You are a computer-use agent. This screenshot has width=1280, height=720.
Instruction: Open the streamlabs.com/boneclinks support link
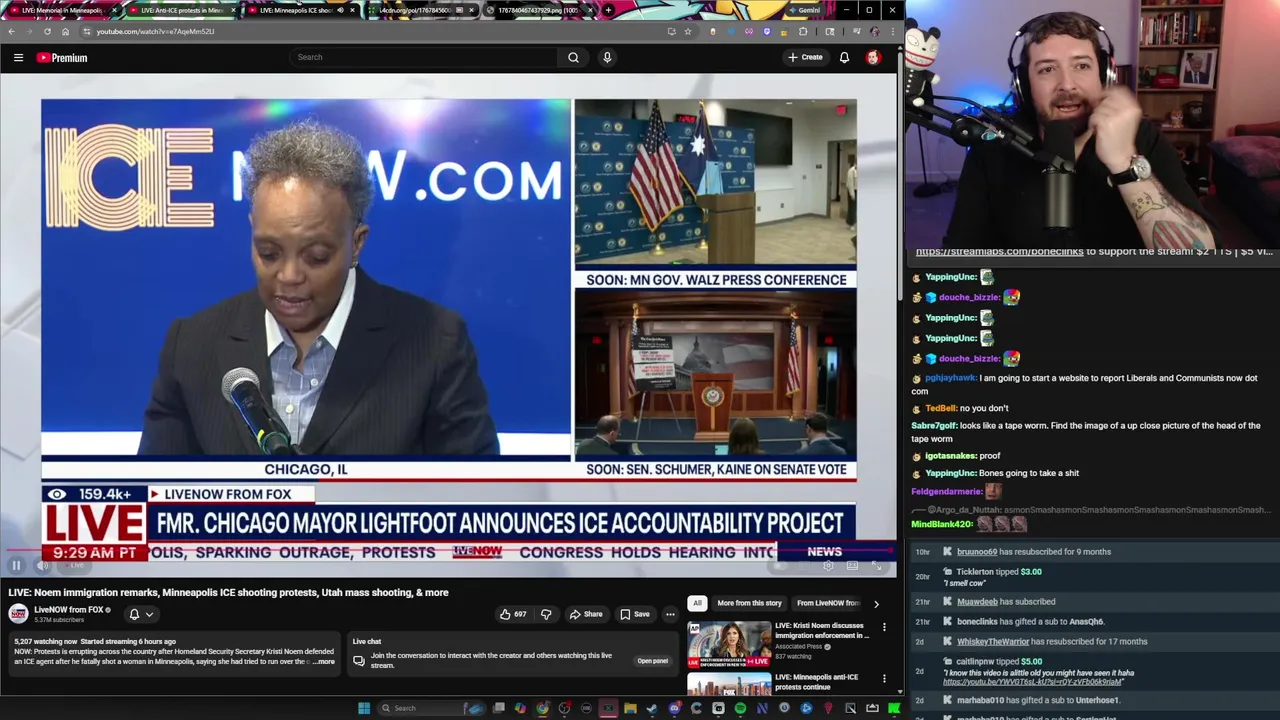pyautogui.click(x=999, y=252)
